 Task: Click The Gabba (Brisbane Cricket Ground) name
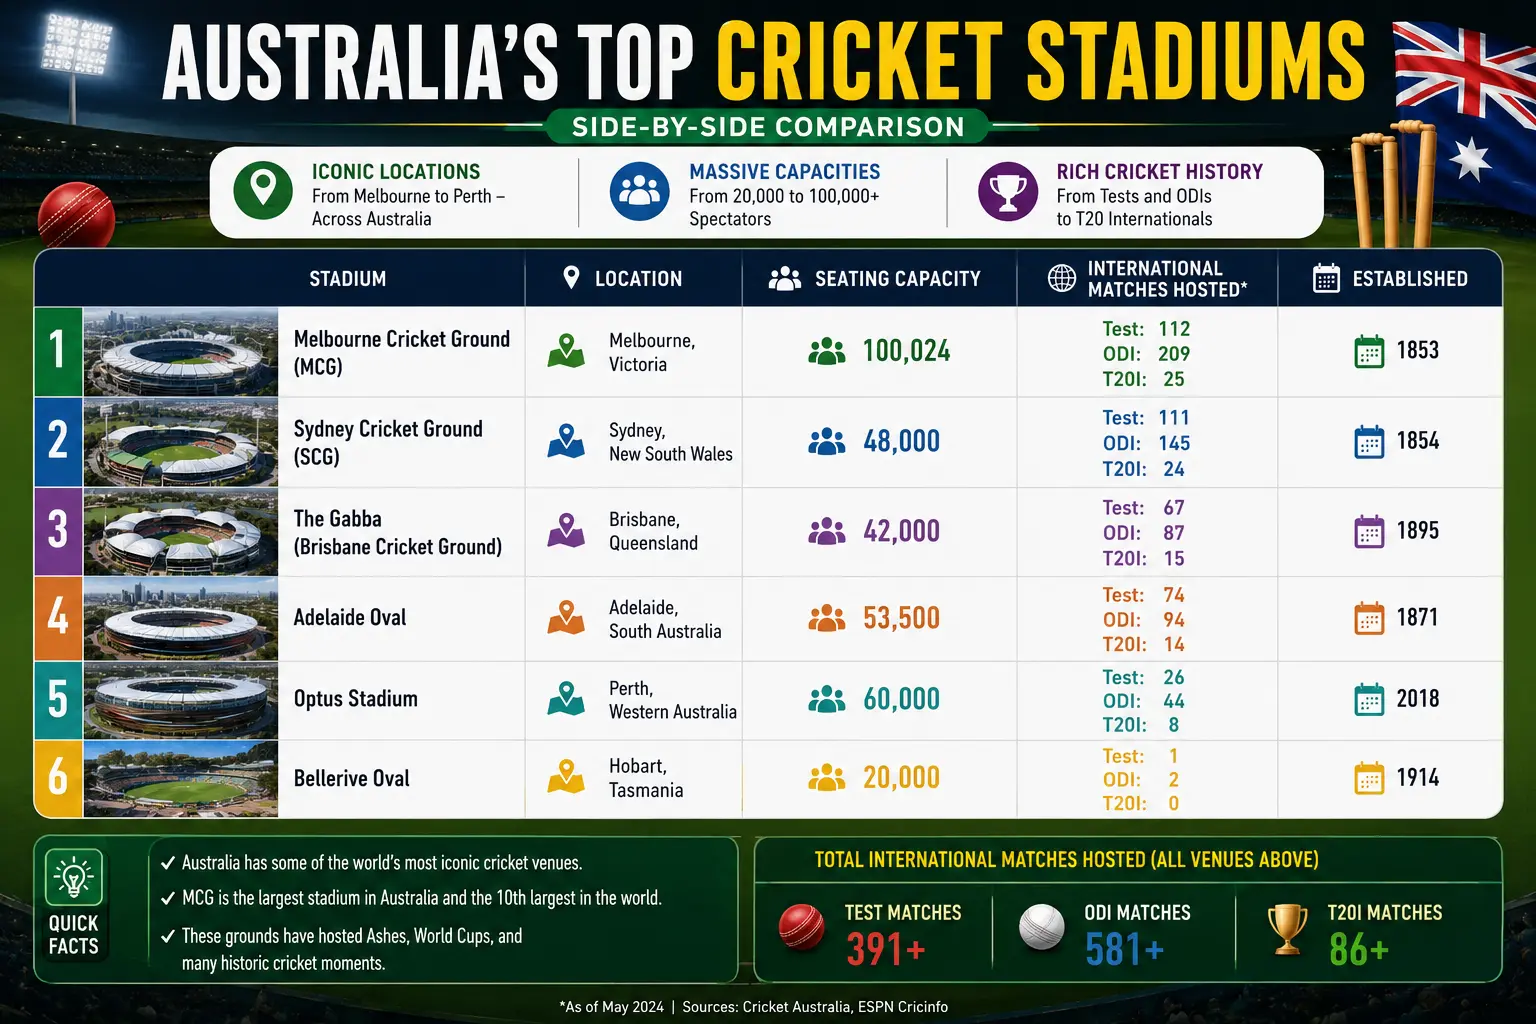tap(397, 532)
